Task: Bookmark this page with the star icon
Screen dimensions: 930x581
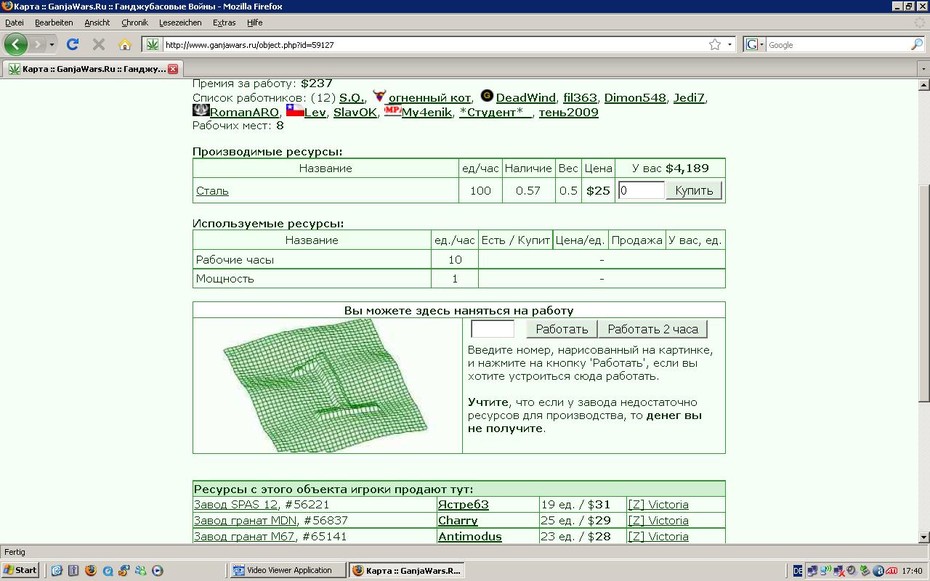Action: 715,44
